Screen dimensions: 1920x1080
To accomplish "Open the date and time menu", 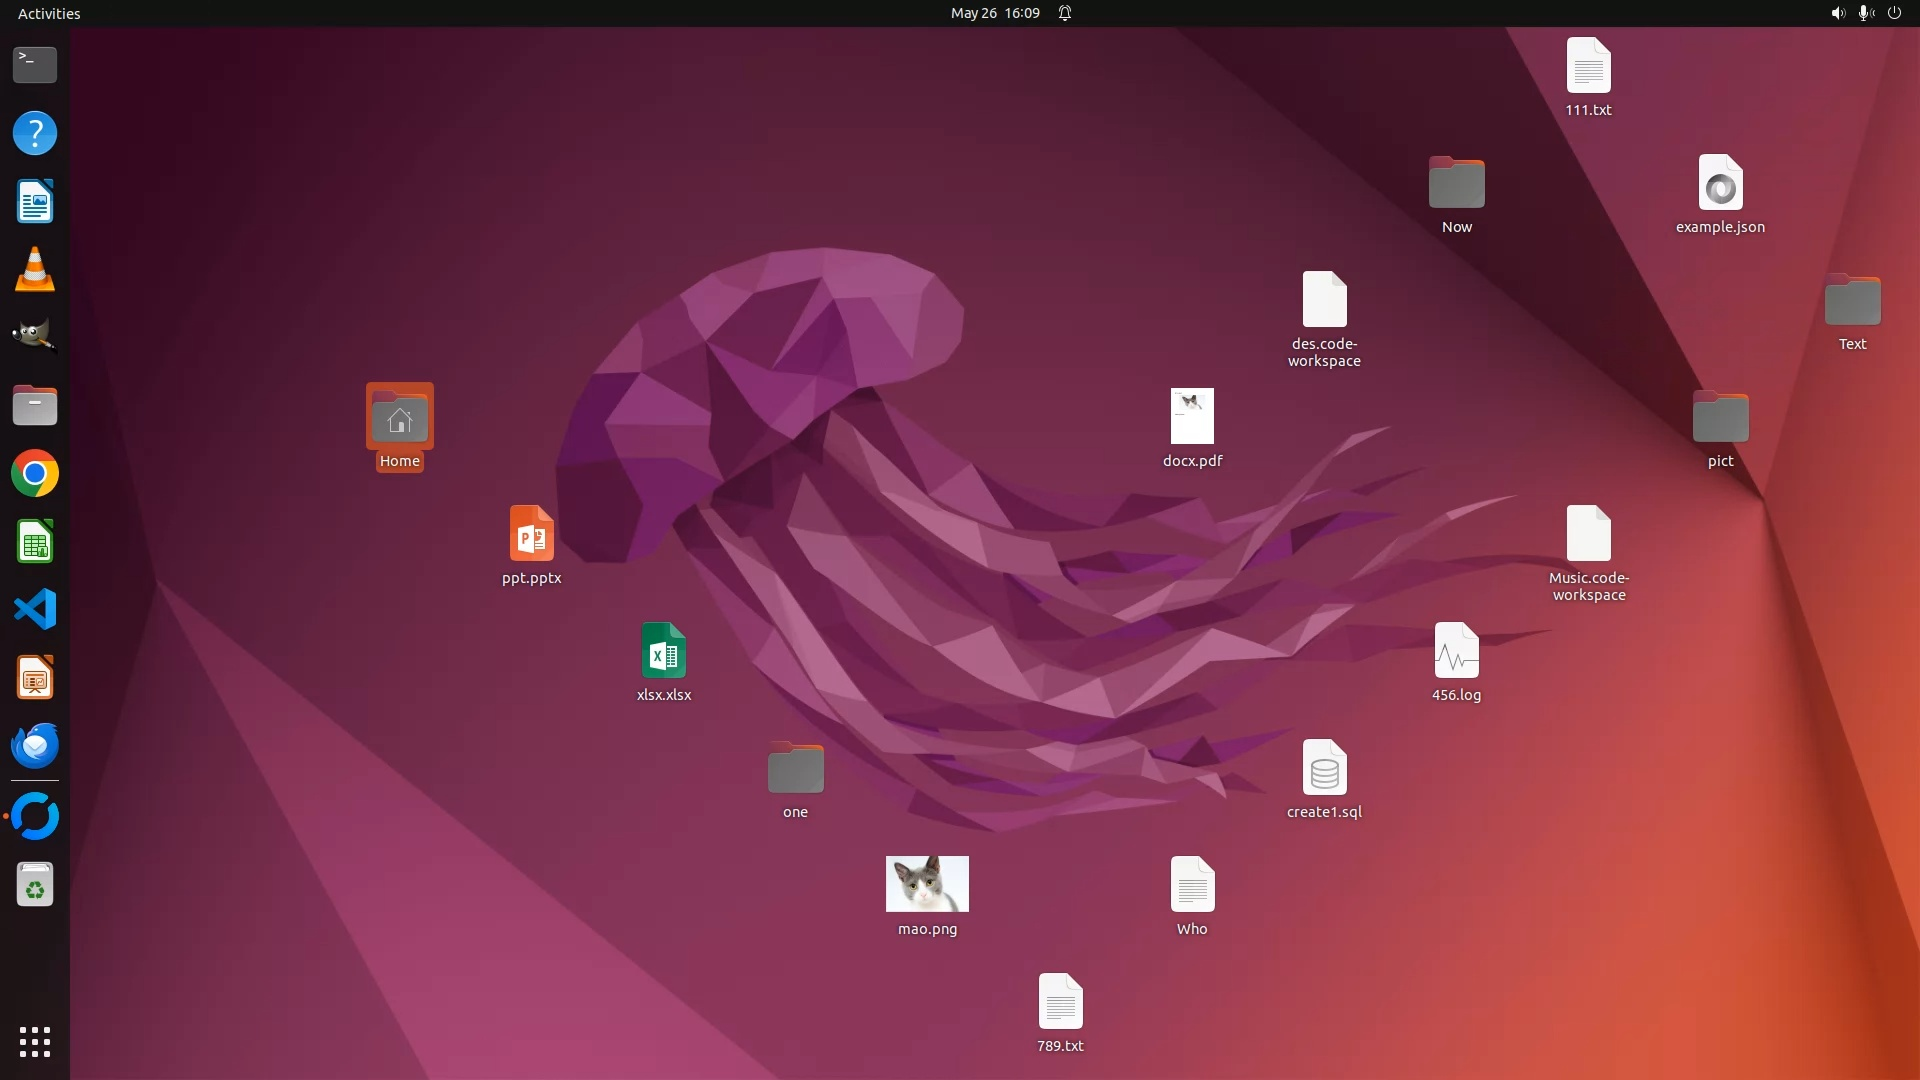I will coord(994,13).
